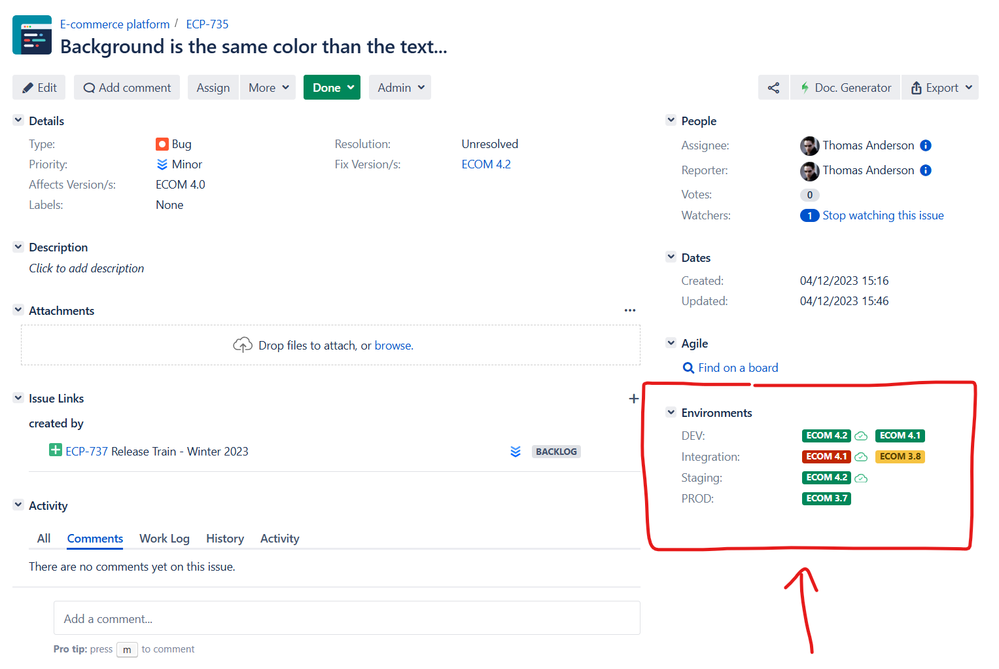Viewport: 999px width, 669px height.
Task: Click the Affects Version ECOM 4.0 value
Action: [x=180, y=185]
